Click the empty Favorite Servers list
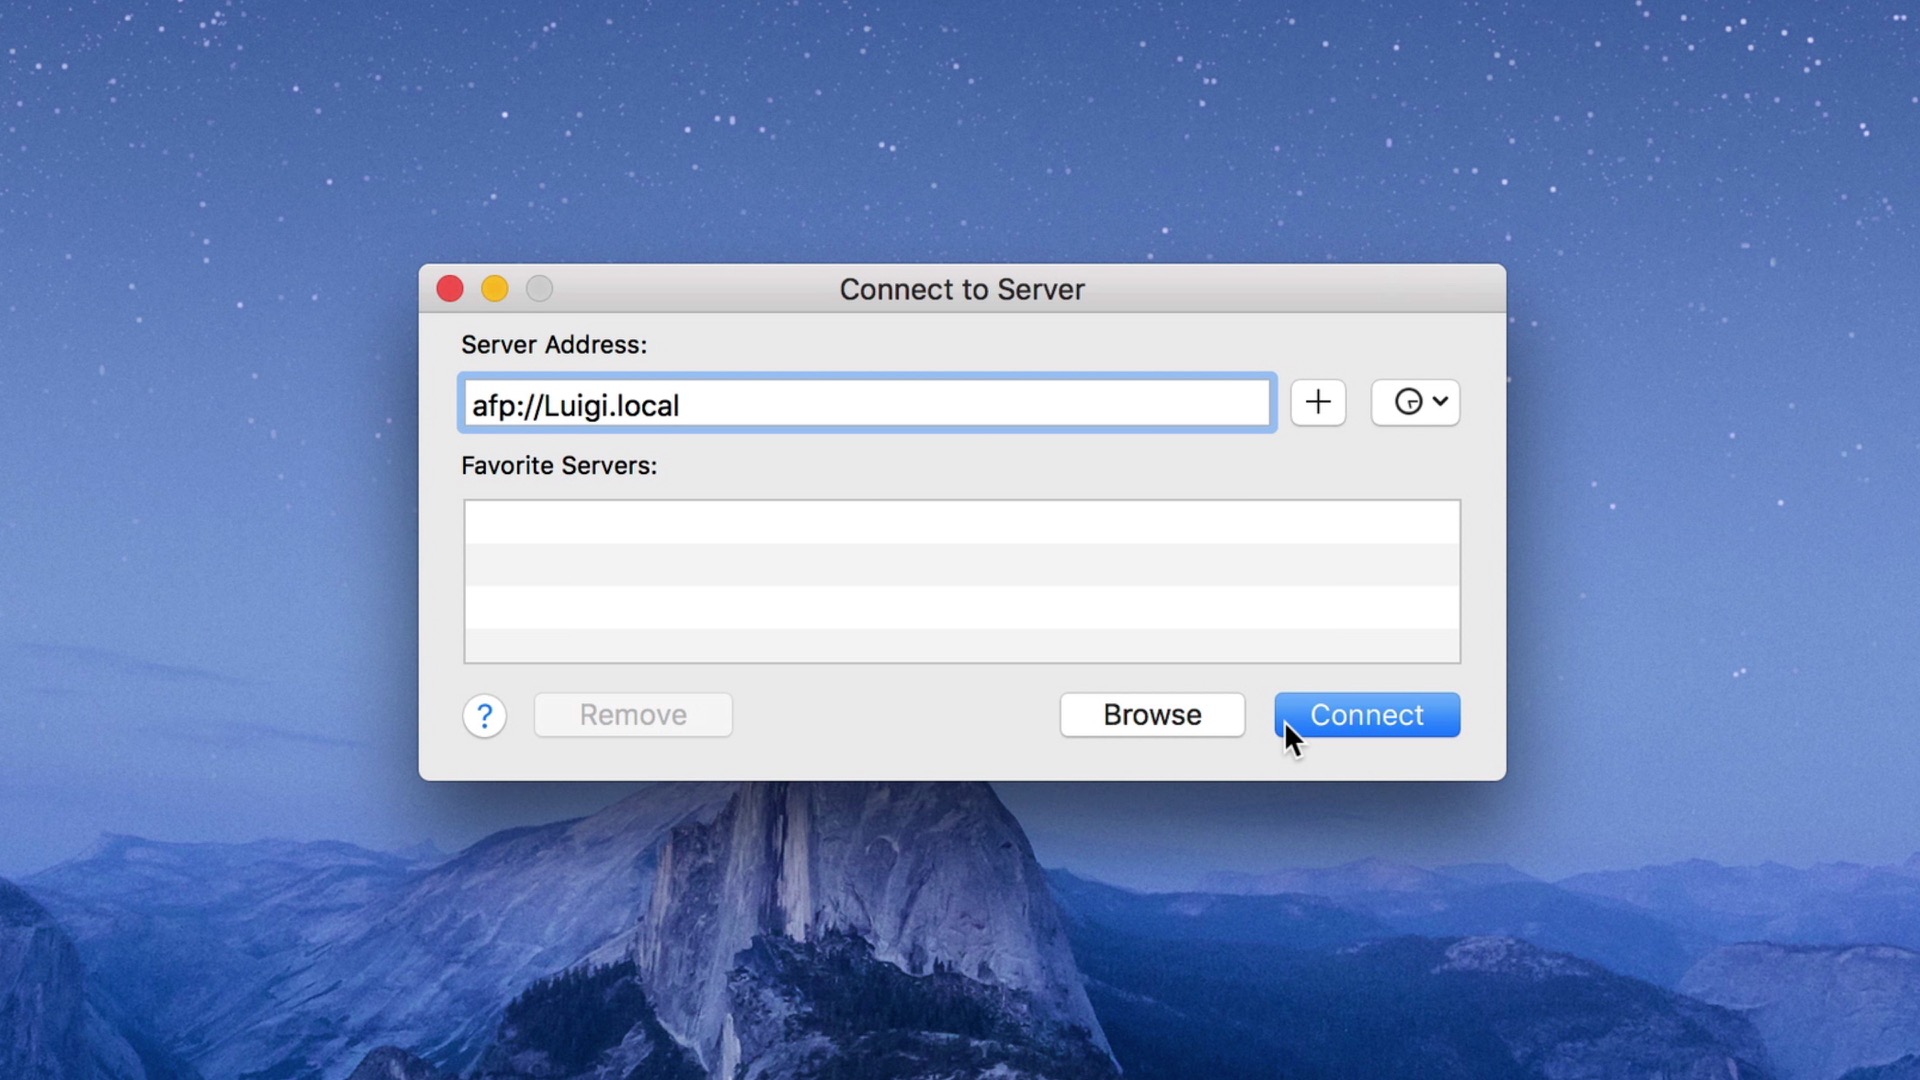 [x=960, y=582]
